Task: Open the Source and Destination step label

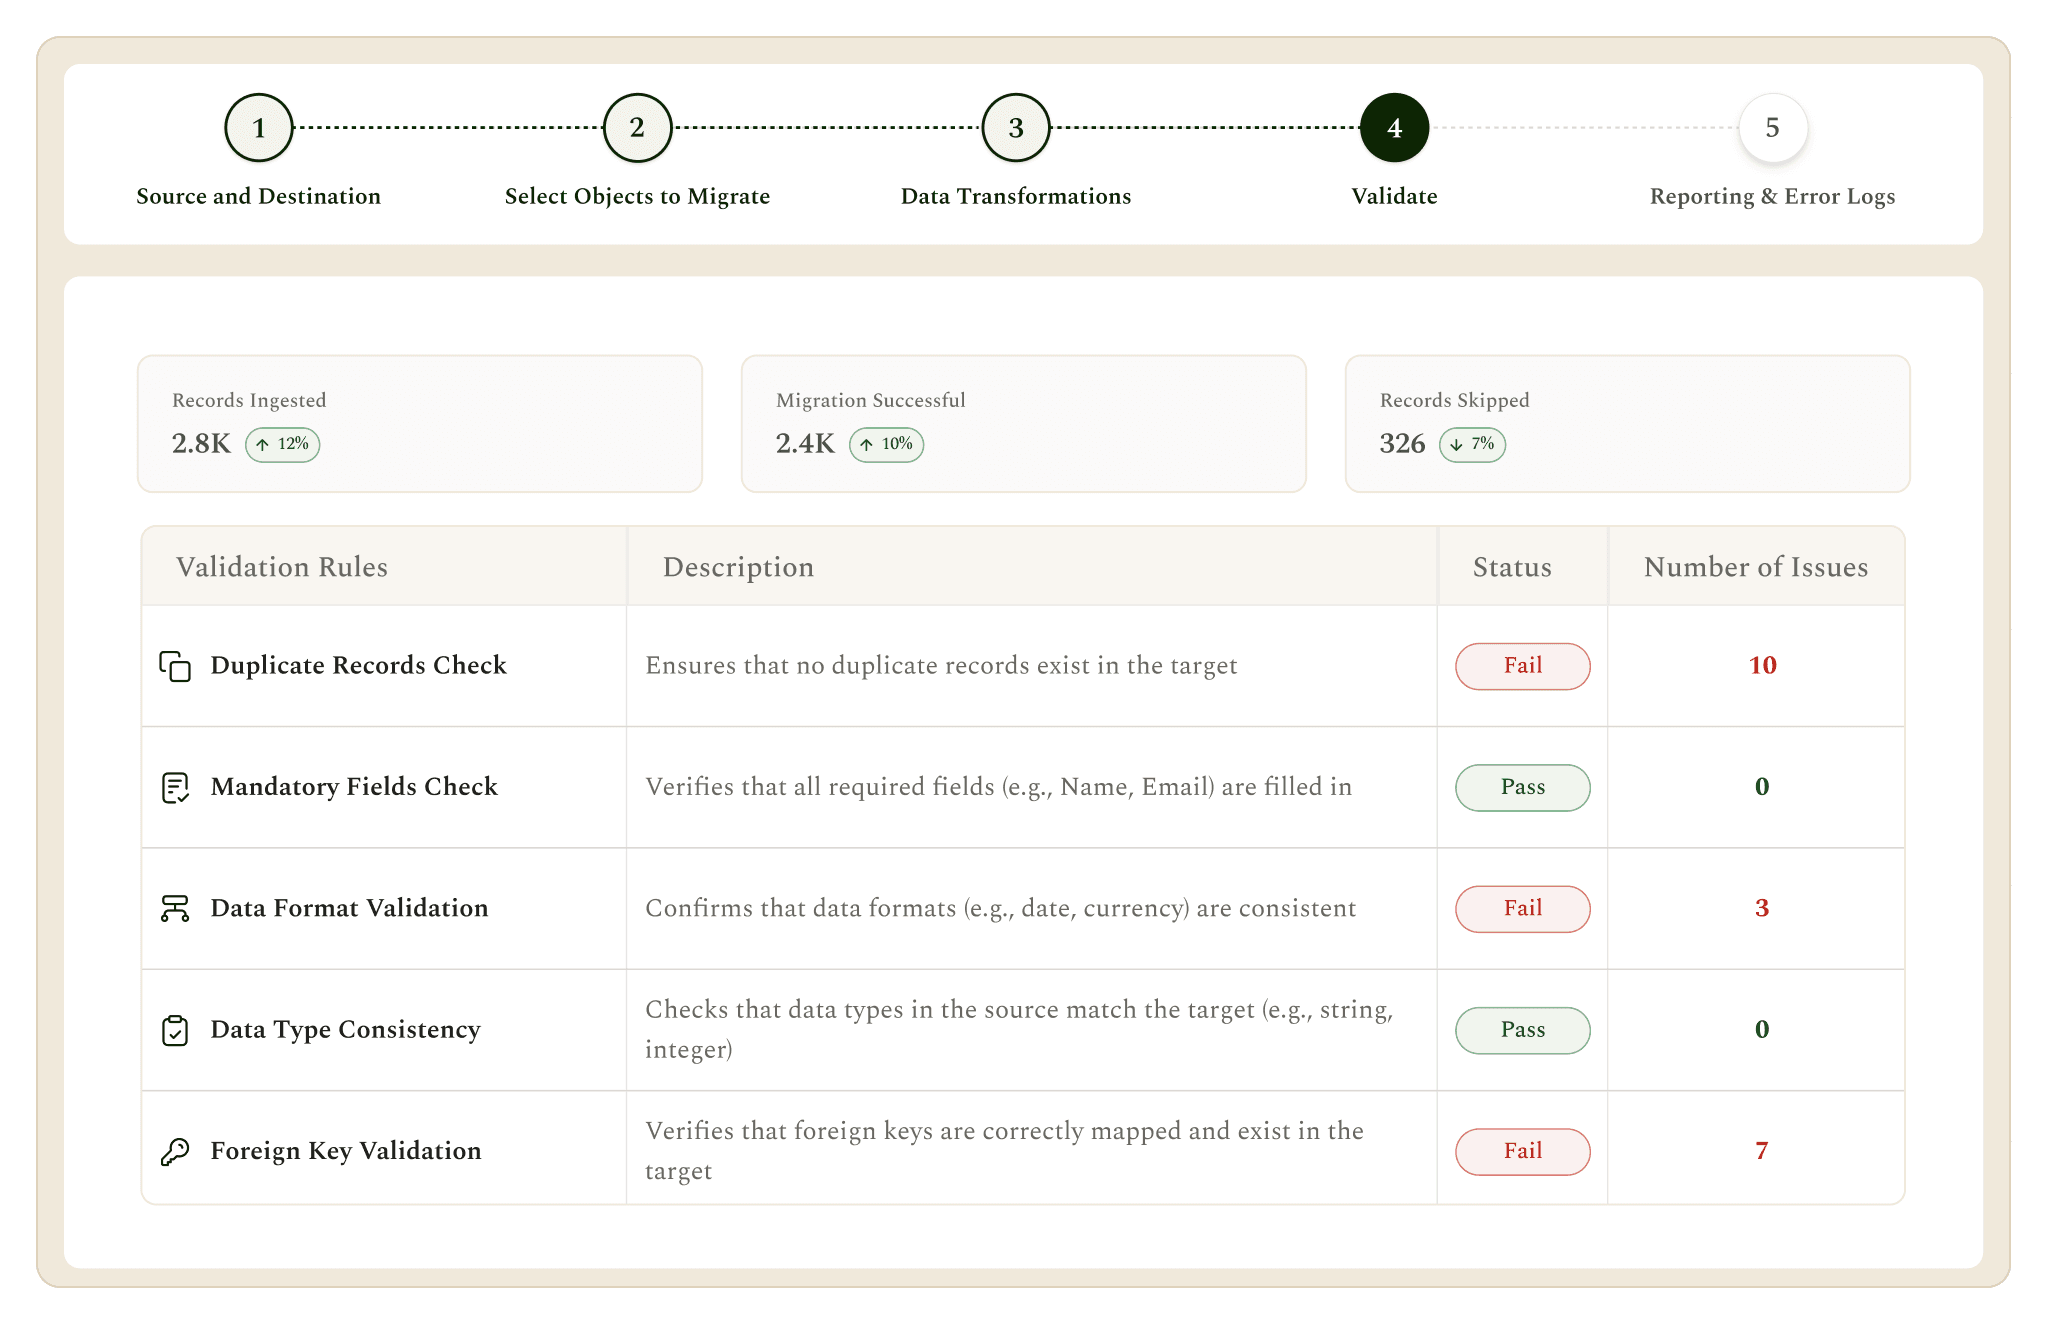Action: pos(259,196)
